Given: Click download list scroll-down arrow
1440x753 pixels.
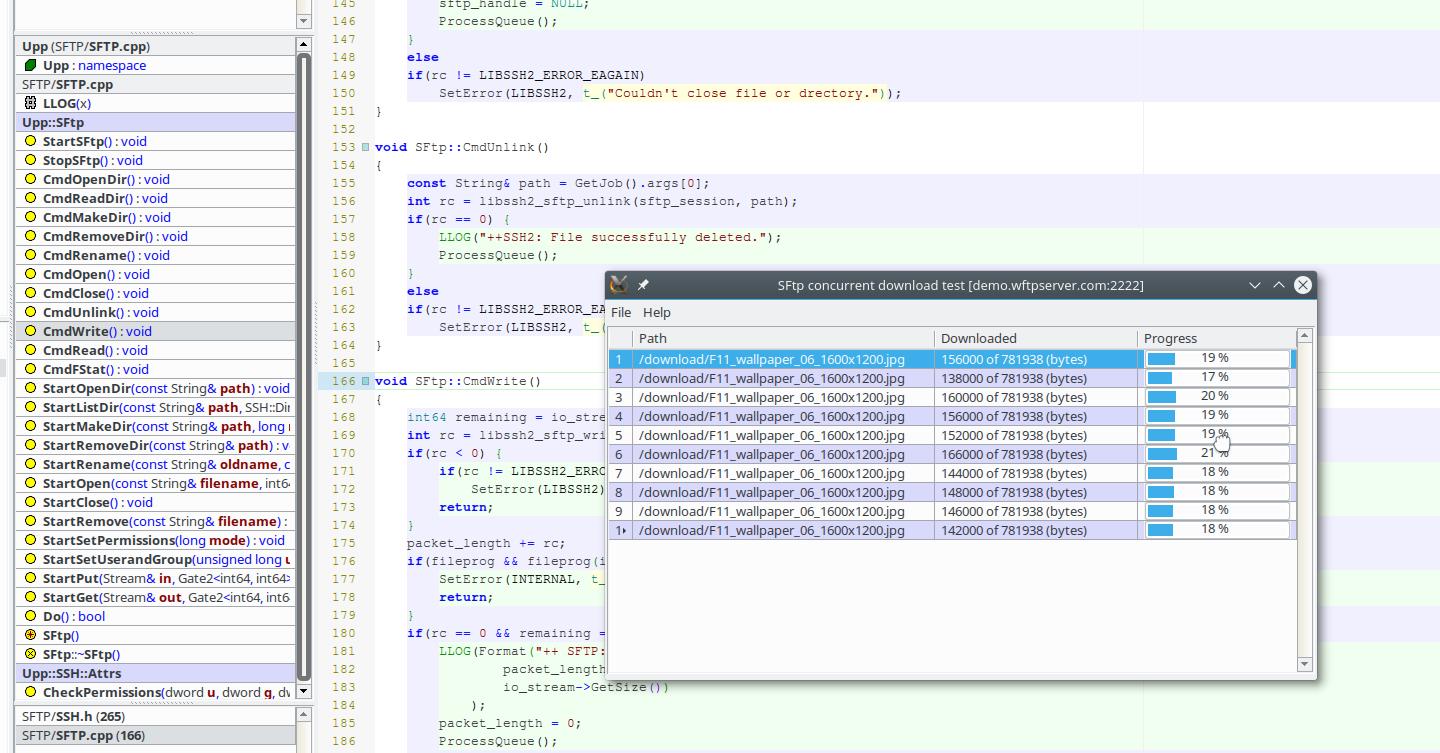Looking at the screenshot, I should click(x=1304, y=664).
